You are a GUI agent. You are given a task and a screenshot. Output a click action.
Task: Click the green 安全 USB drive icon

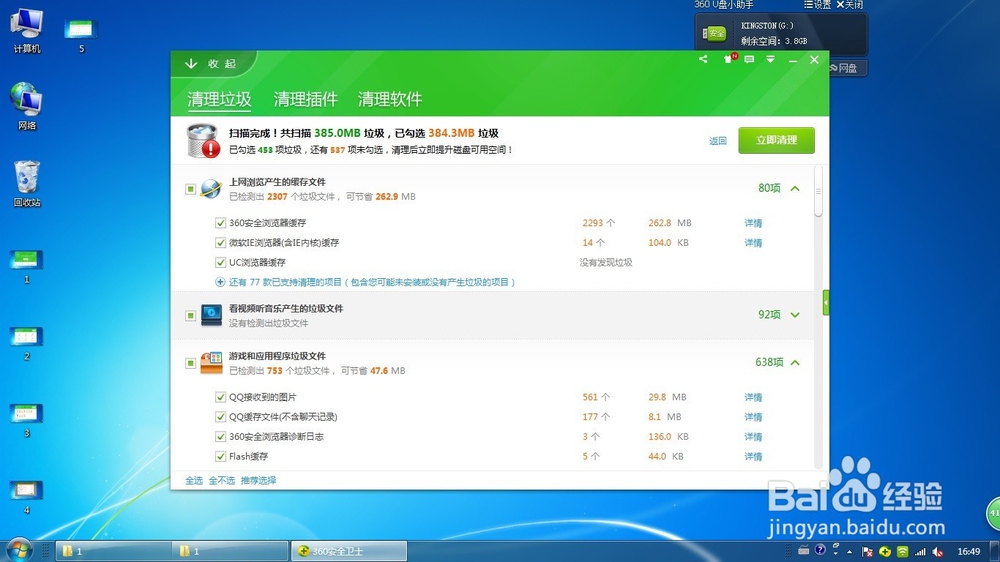pos(714,33)
